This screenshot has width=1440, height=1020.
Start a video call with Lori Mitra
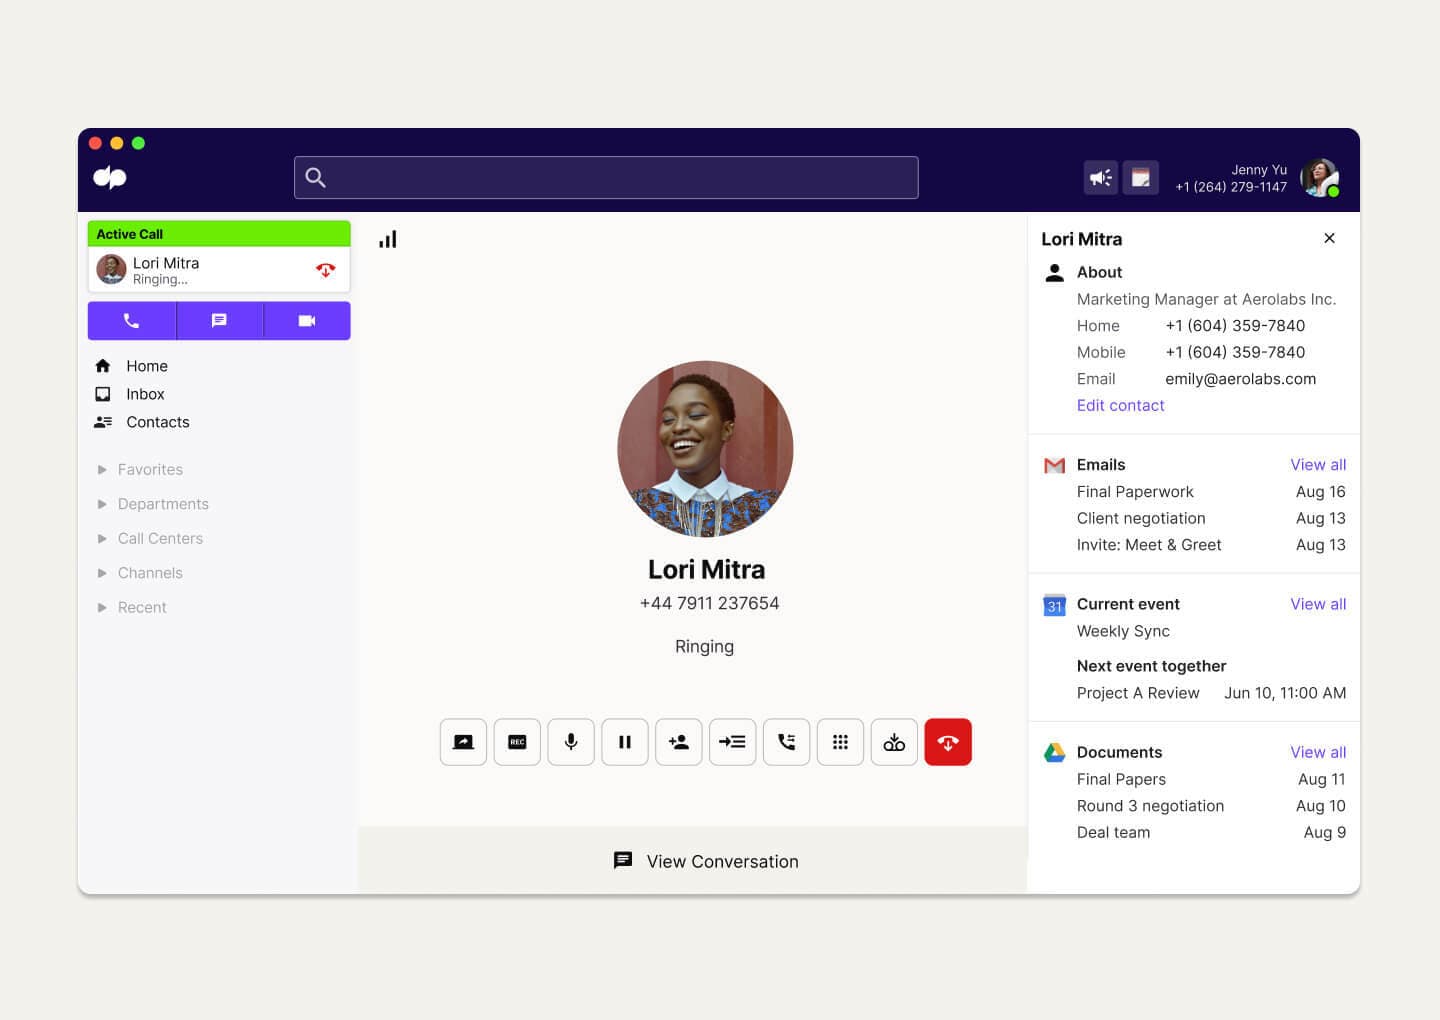tap(307, 320)
